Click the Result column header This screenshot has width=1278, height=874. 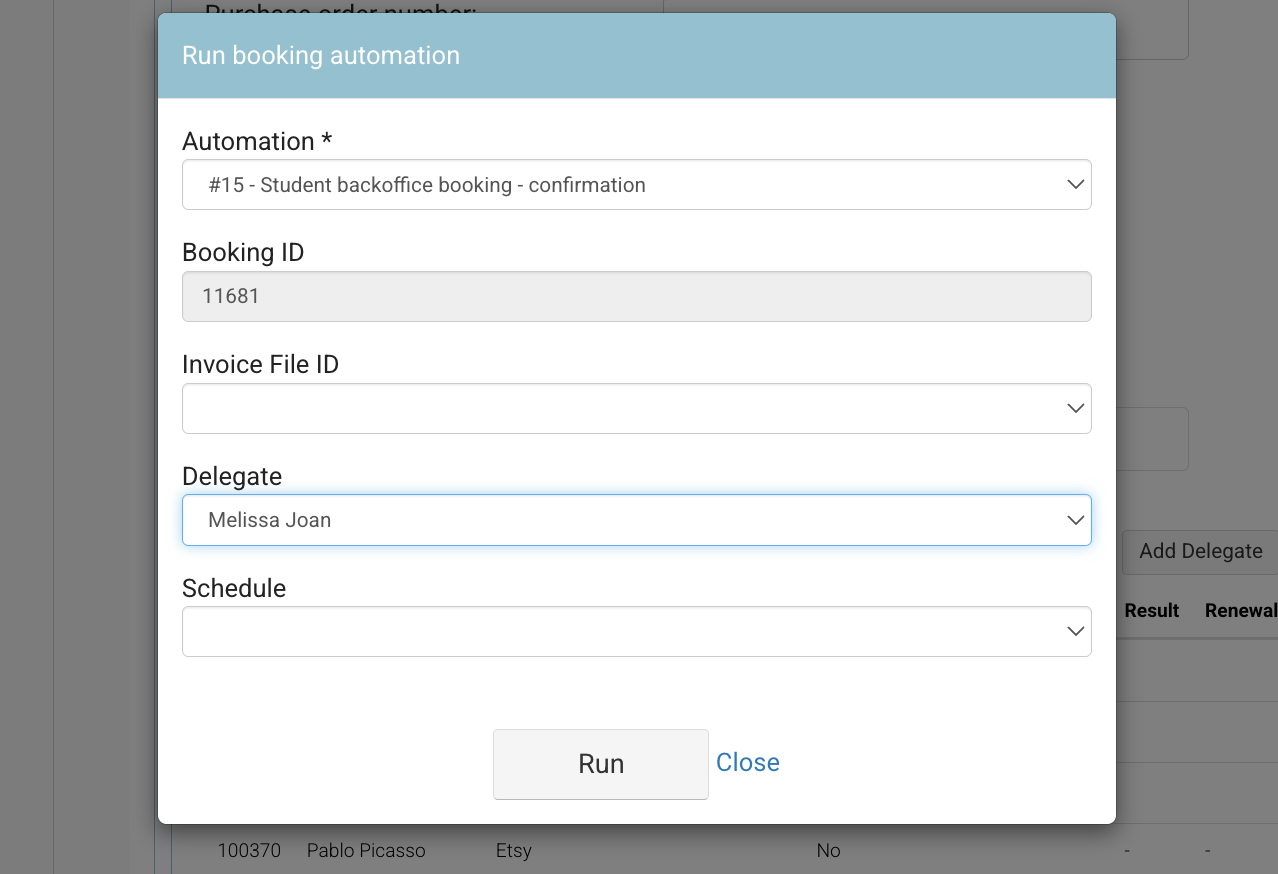(1151, 611)
